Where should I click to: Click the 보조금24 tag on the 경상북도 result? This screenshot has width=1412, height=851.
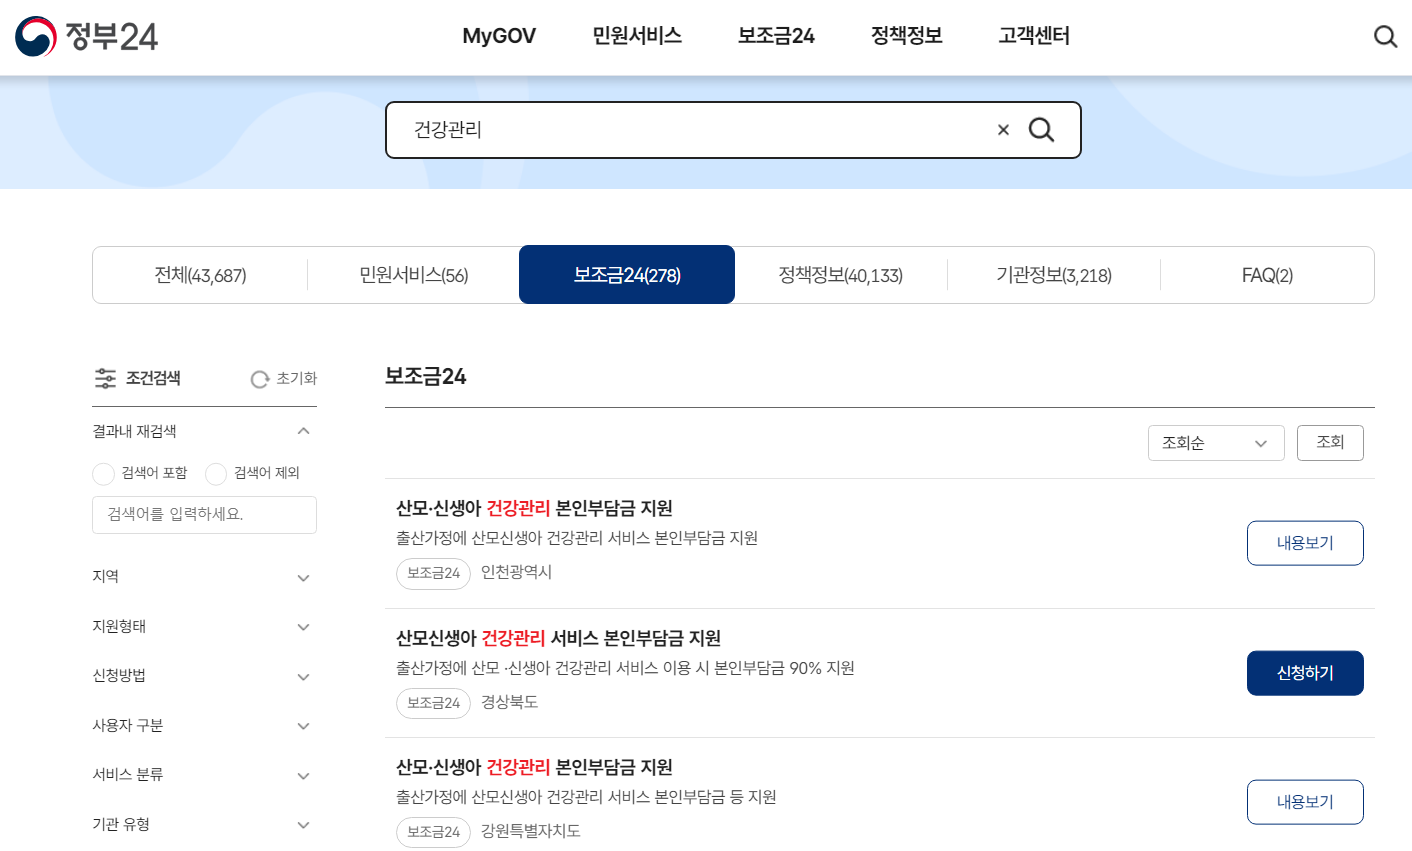coord(433,703)
